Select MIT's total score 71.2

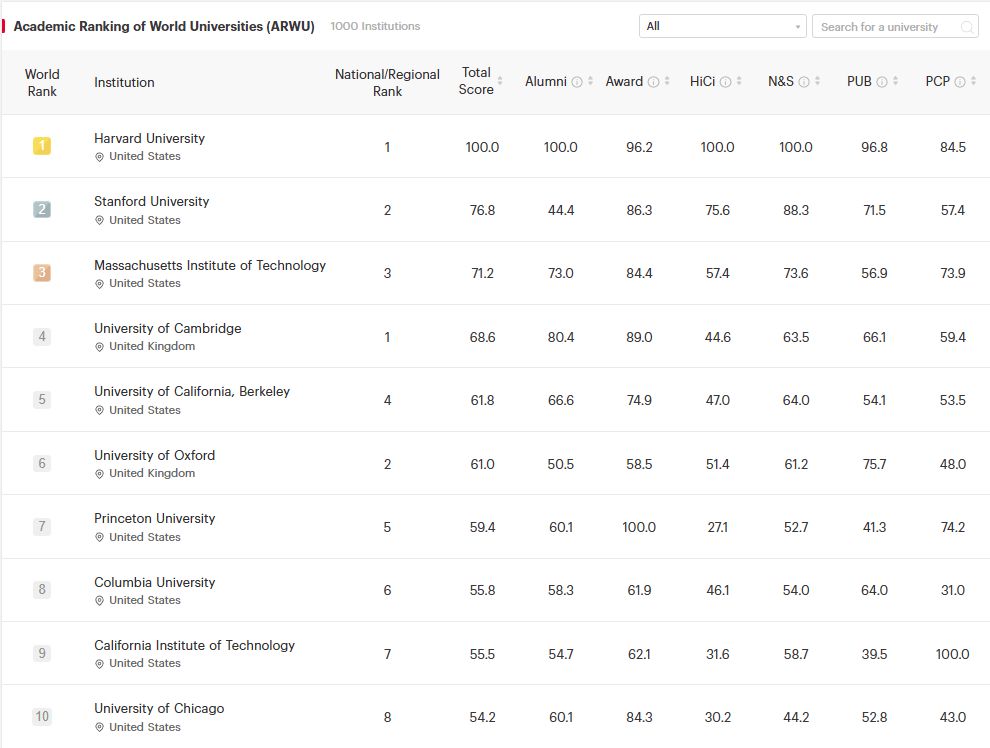[x=482, y=273]
